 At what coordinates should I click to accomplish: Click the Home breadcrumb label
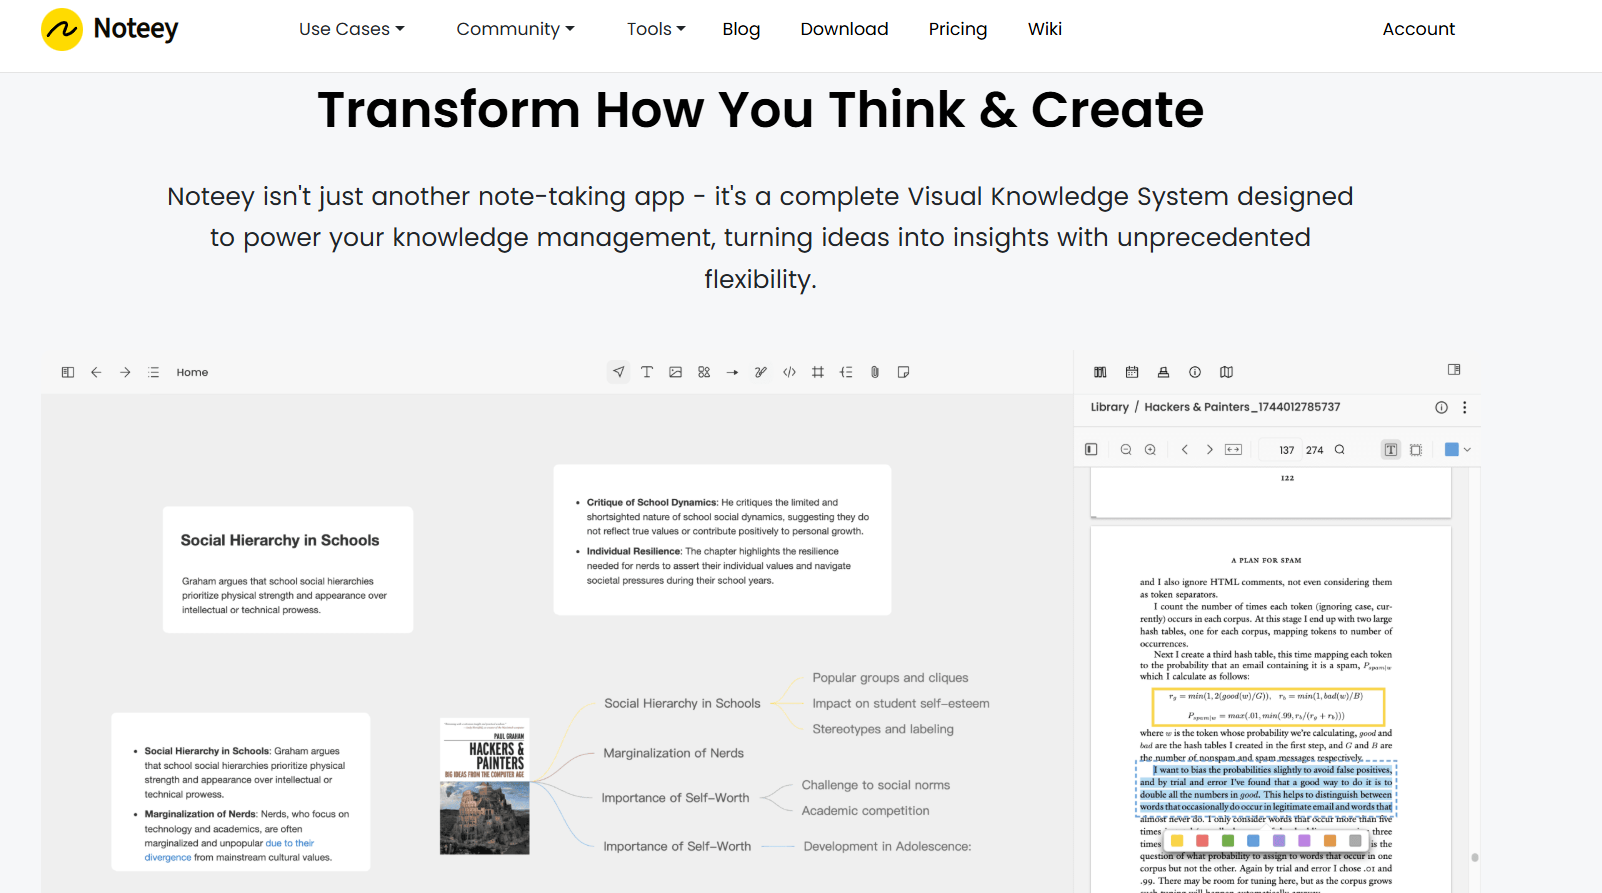click(192, 372)
